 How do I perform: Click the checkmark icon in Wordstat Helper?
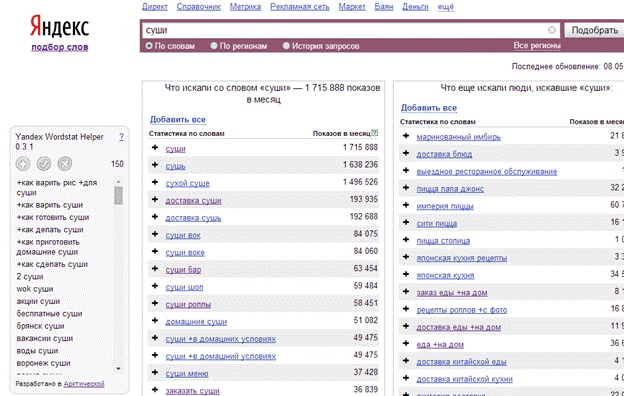[x=44, y=164]
